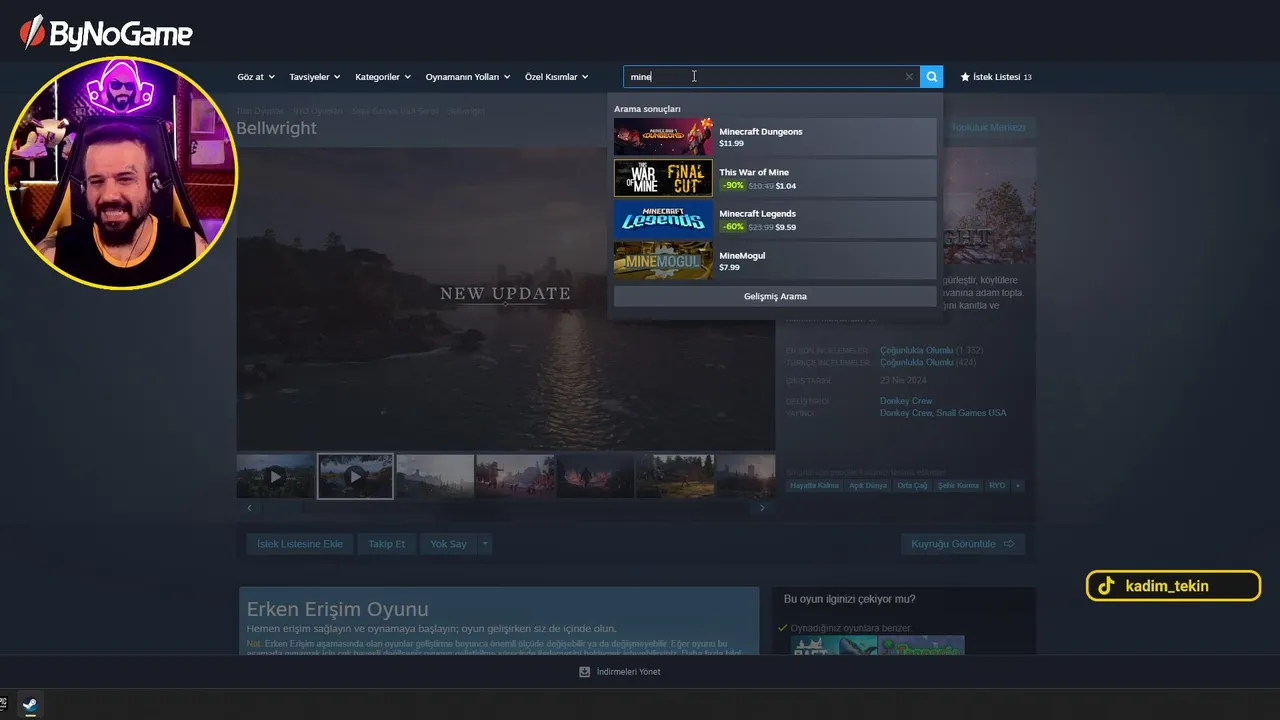Click the release date text "23 Nis 2024"

(x=905, y=381)
